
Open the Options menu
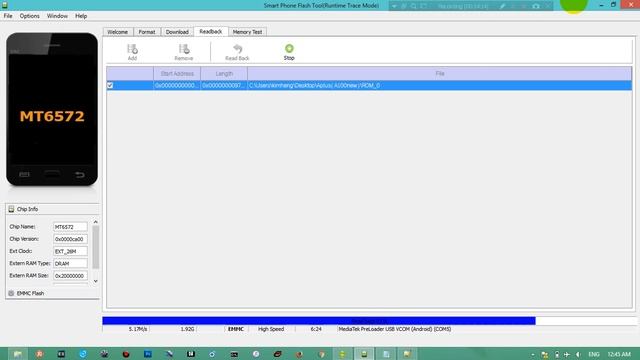click(x=29, y=16)
